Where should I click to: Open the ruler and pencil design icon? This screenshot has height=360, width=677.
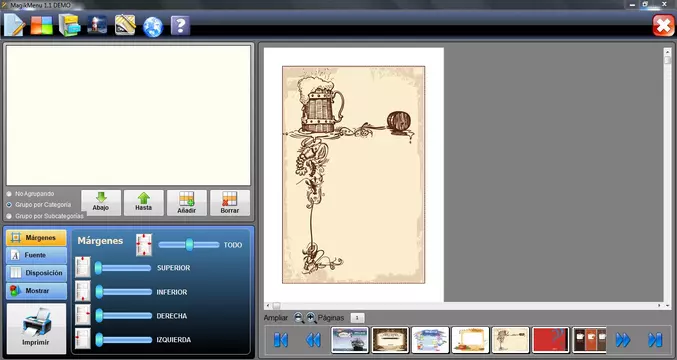[x=125, y=25]
